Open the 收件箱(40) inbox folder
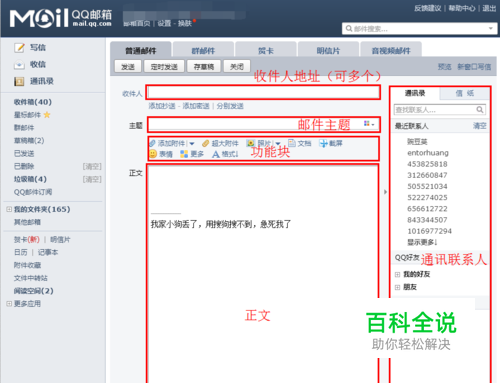This screenshot has width=500, height=383. [33, 102]
